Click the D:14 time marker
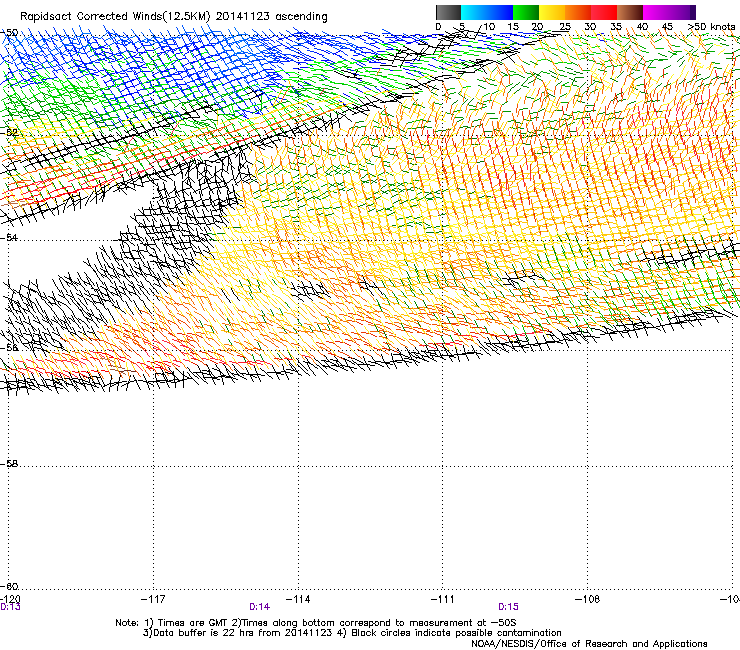Viewport: 740px width, 650px height. tap(260, 607)
